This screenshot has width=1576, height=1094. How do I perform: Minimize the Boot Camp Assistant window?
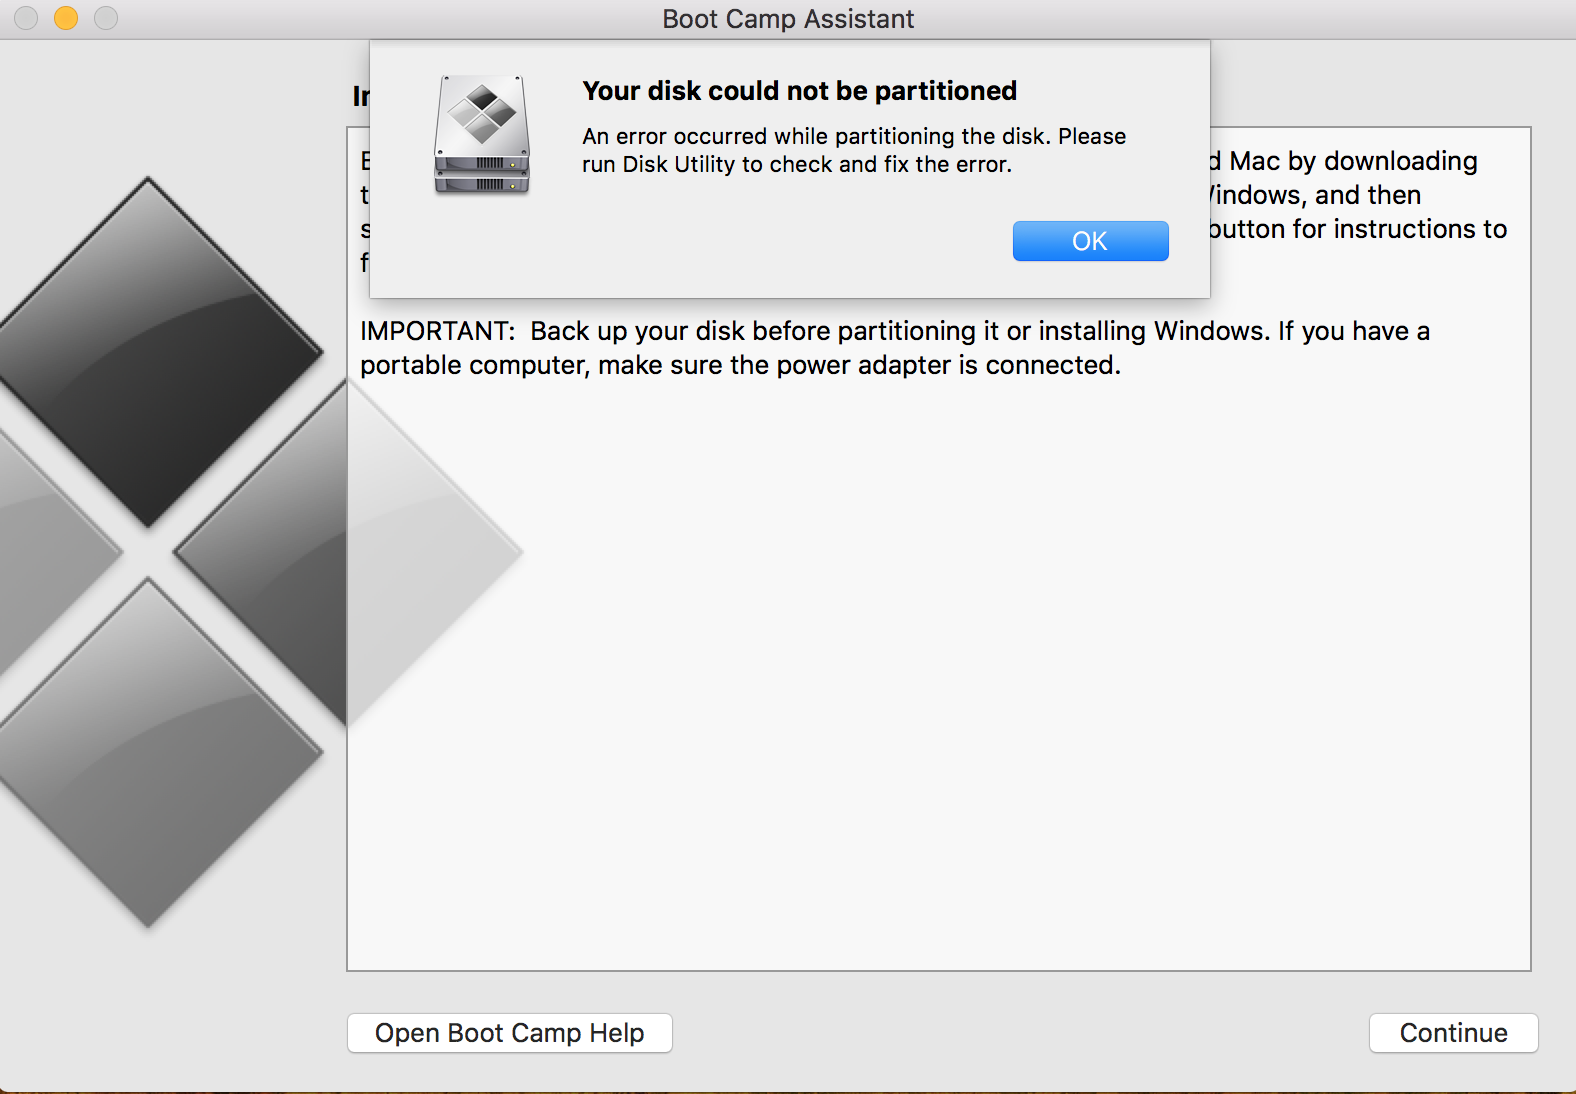pos(66,18)
